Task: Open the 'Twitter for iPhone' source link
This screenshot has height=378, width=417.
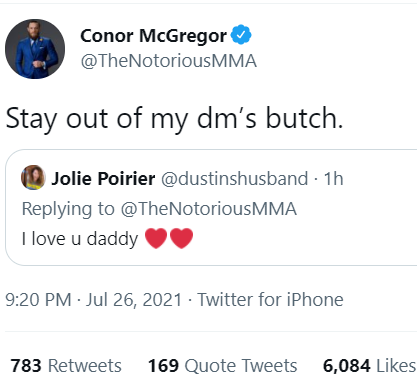Action: pyautogui.click(x=270, y=299)
